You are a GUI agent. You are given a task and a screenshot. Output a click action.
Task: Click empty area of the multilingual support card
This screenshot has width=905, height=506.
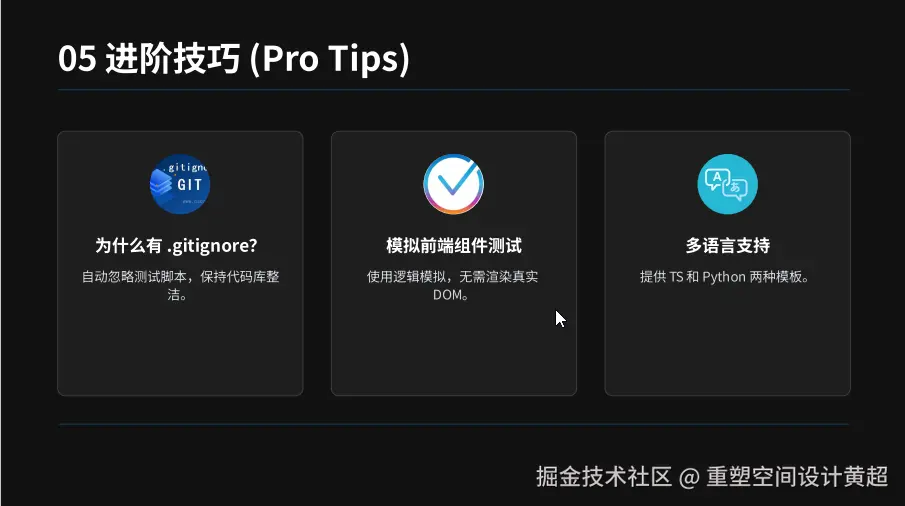click(x=727, y=346)
